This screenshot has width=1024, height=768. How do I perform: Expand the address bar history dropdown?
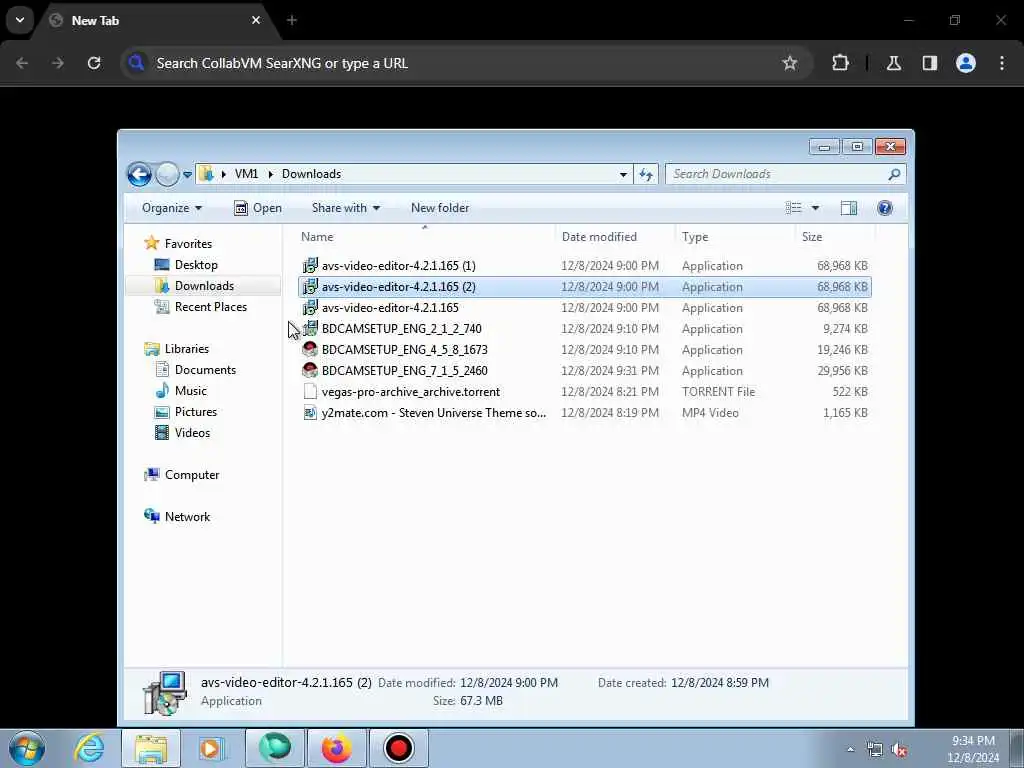pos(623,174)
